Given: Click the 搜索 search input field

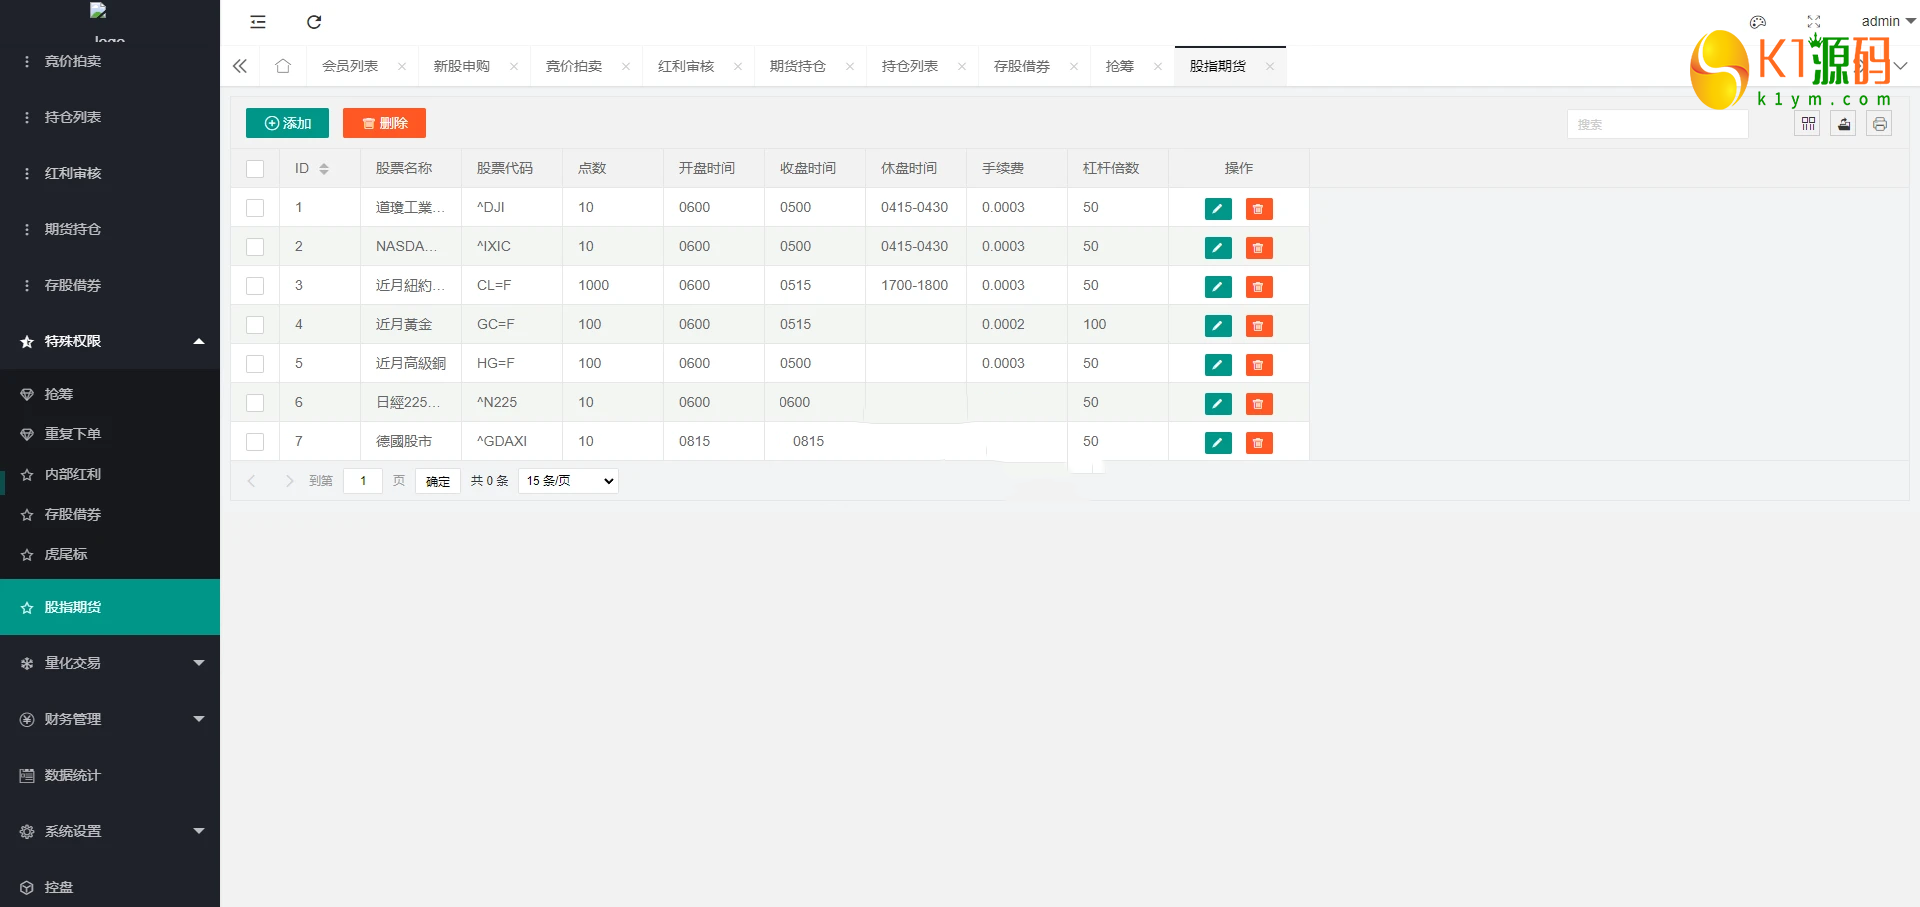Looking at the screenshot, I should pos(1657,124).
